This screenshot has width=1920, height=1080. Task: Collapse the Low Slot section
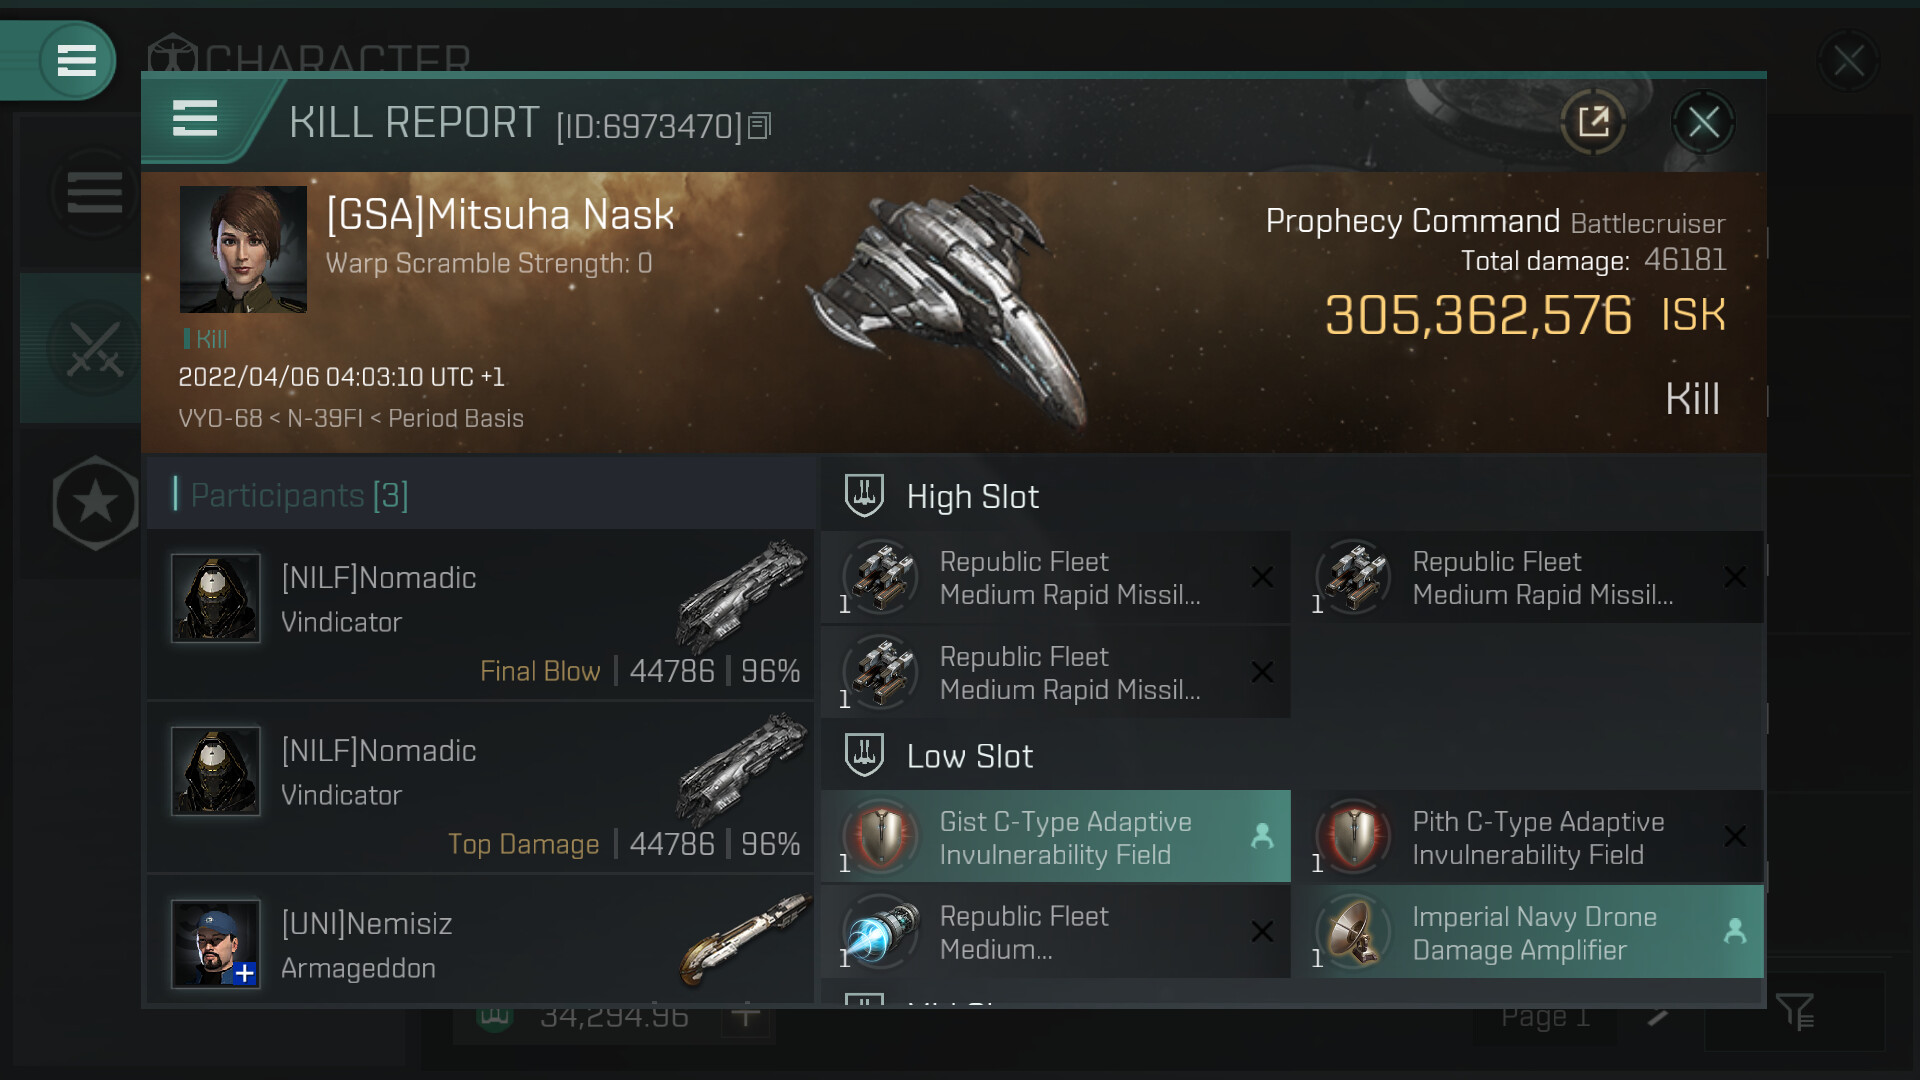coord(969,756)
